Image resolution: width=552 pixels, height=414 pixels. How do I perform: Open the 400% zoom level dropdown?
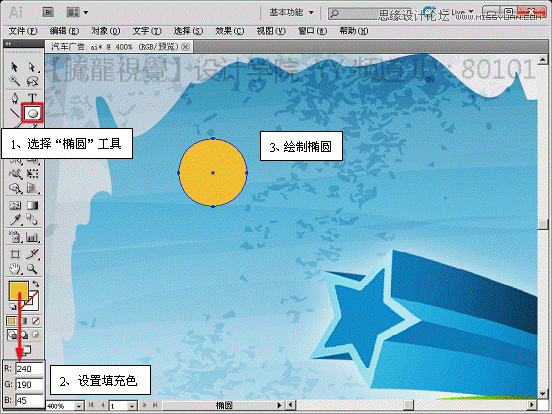click(x=79, y=406)
